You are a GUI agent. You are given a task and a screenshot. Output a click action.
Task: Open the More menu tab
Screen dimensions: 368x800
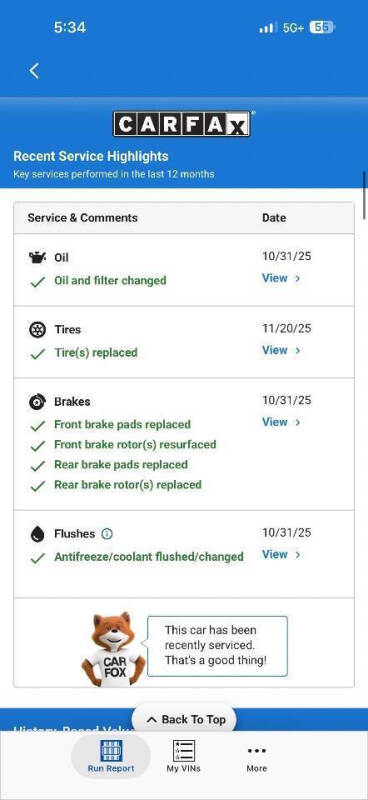pos(257,756)
